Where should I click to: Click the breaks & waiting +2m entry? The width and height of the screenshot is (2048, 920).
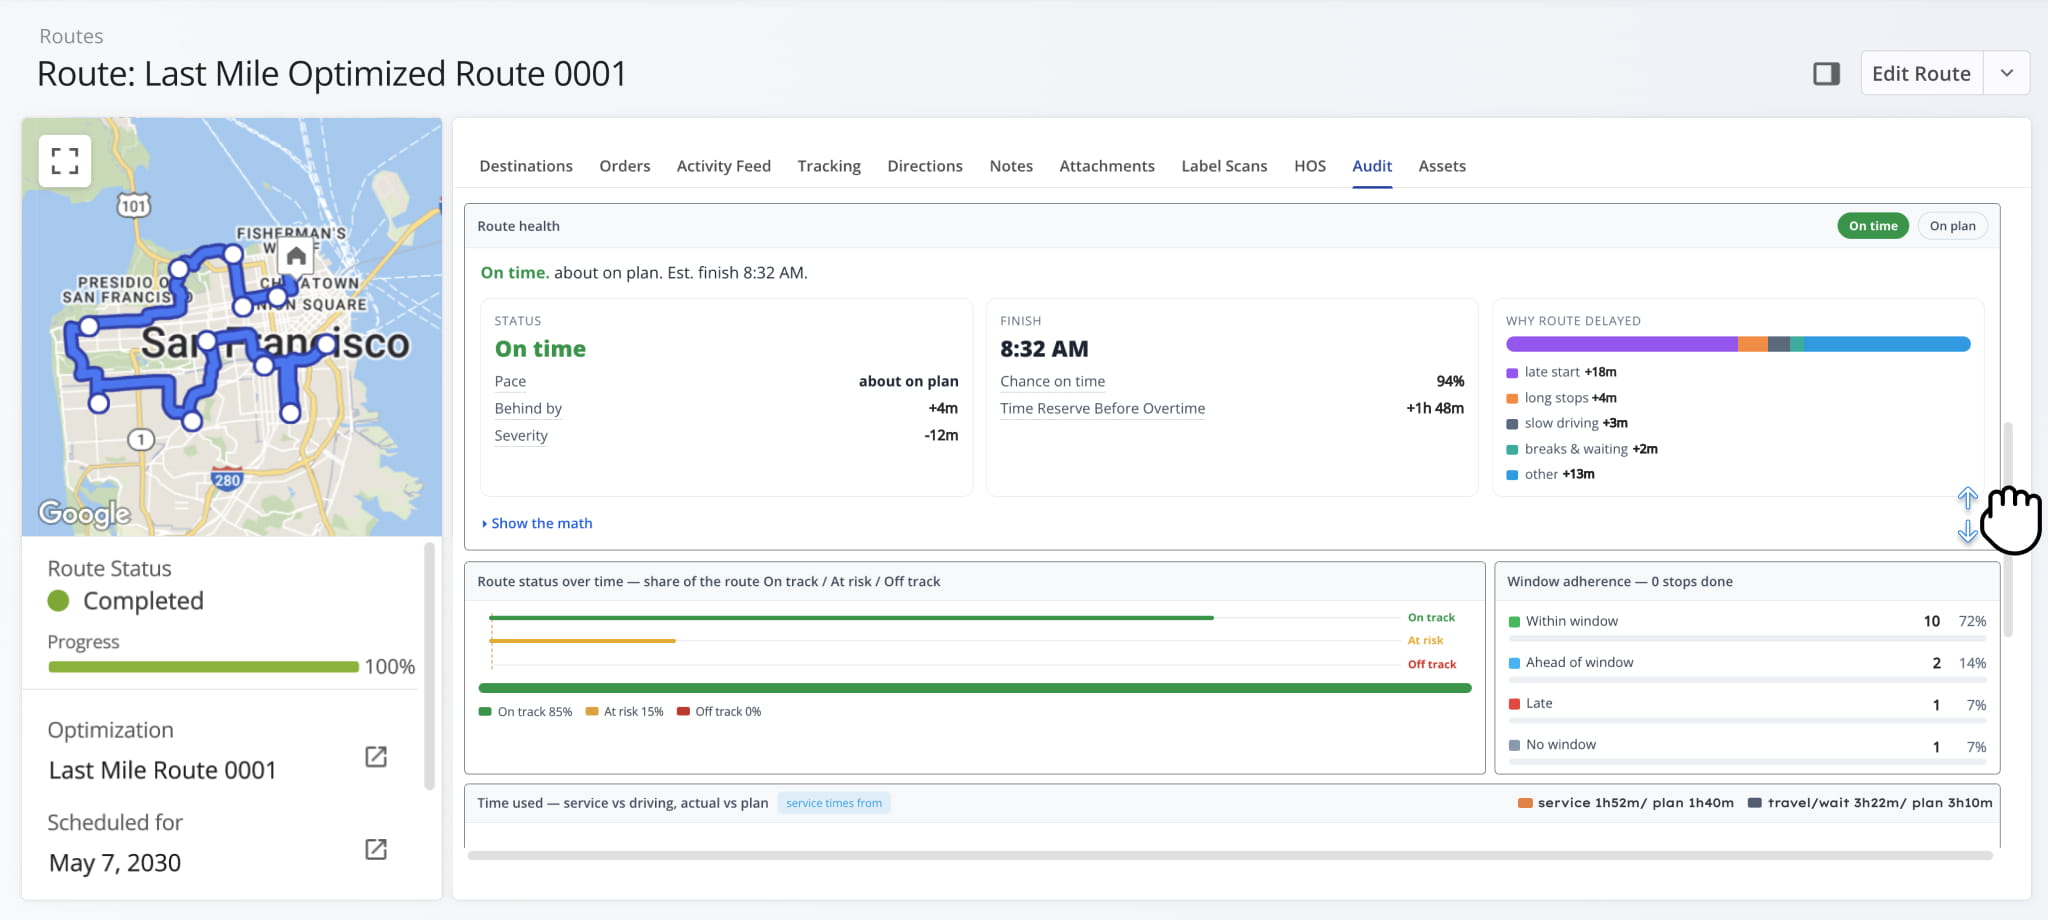1582,449
